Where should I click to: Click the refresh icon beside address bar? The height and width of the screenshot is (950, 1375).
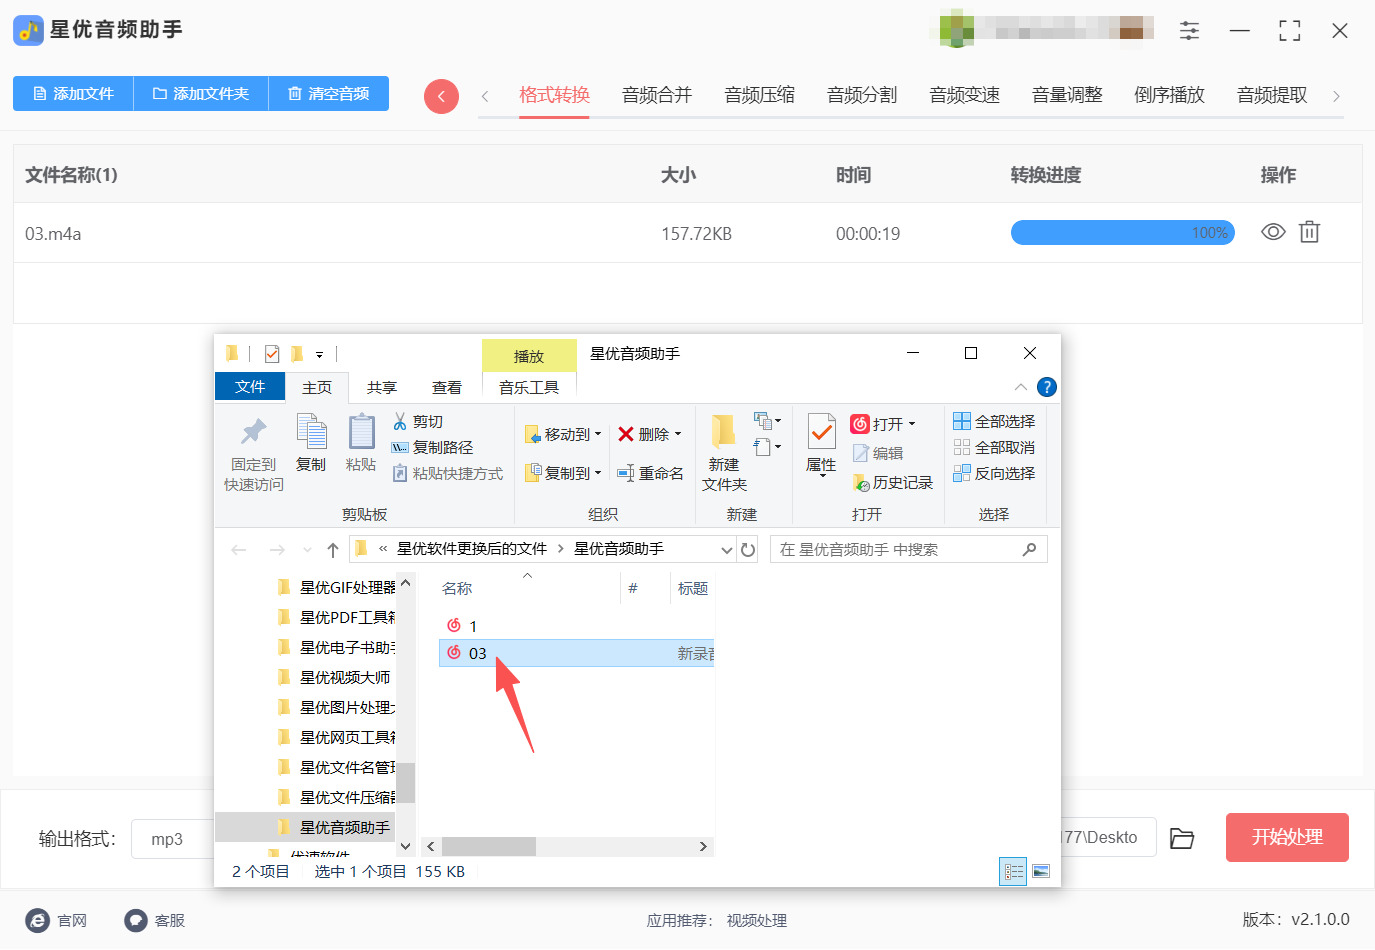click(748, 549)
